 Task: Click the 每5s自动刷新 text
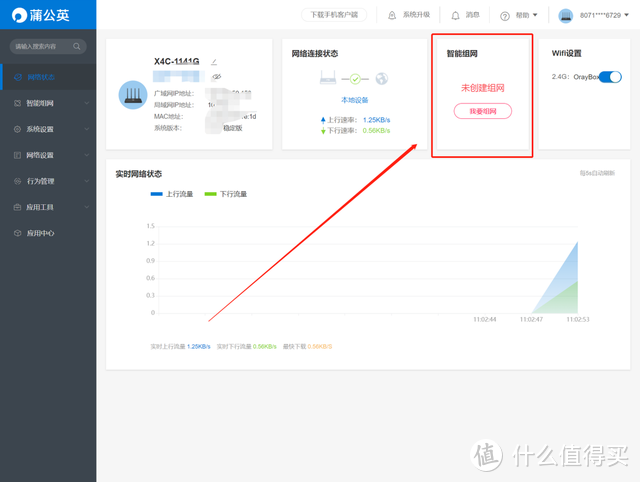tap(597, 173)
